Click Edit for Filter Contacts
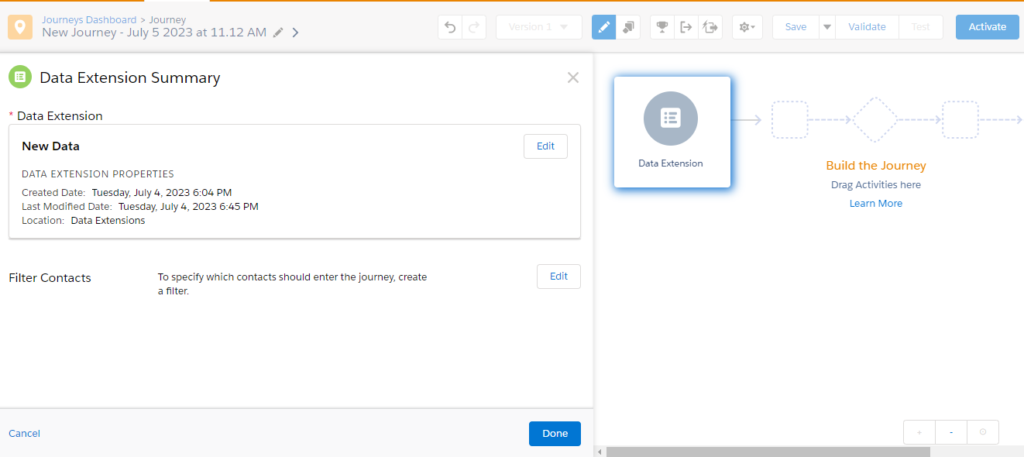 pyautogui.click(x=558, y=276)
